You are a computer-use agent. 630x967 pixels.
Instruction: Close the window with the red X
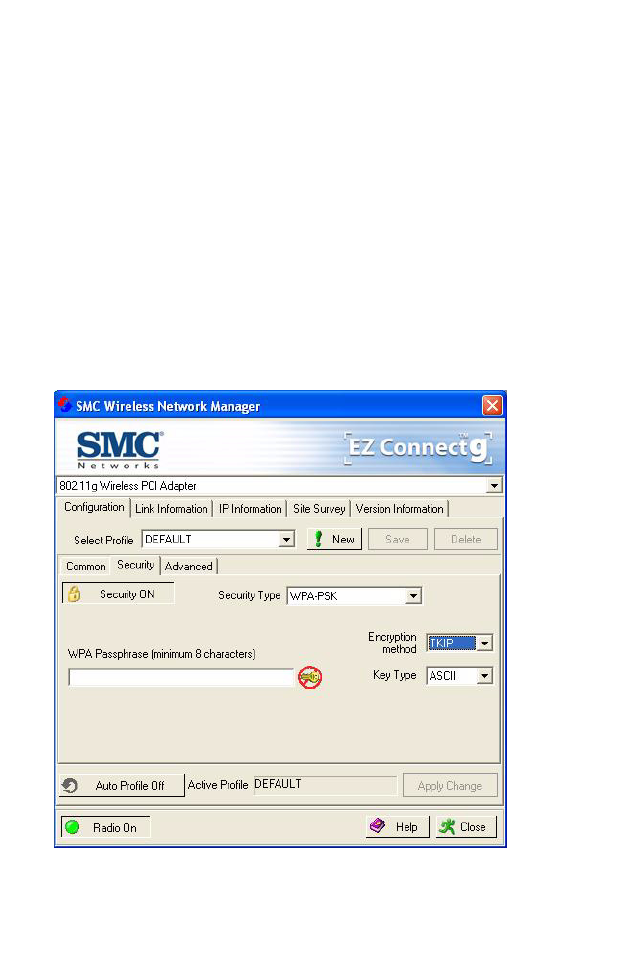pyautogui.click(x=492, y=406)
